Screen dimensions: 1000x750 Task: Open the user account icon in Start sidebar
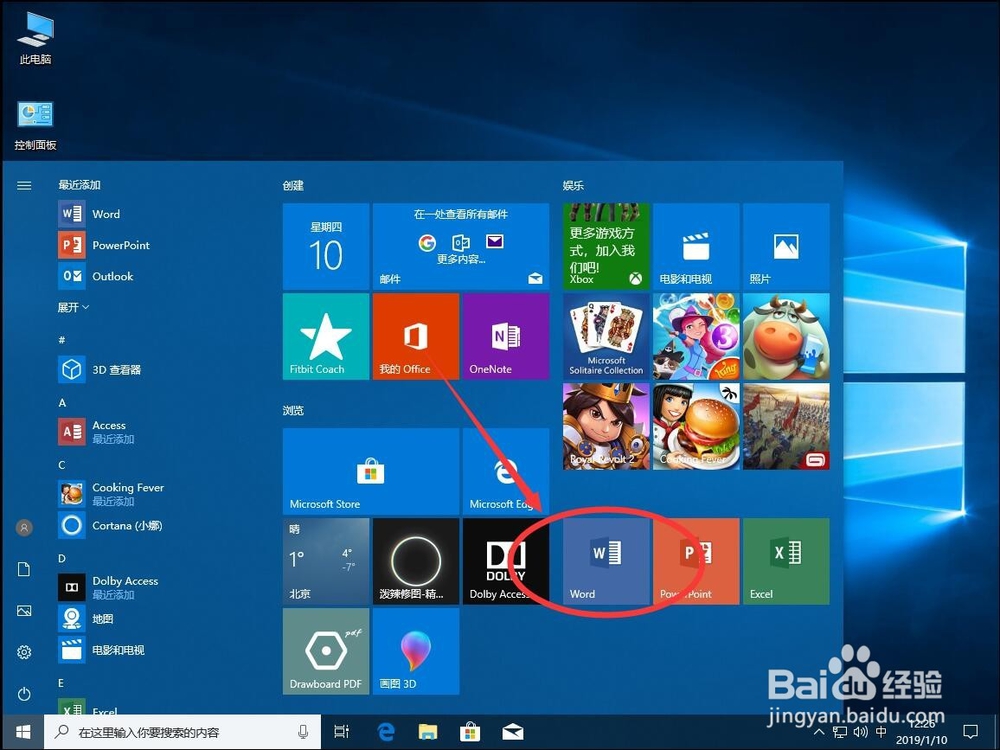point(24,527)
